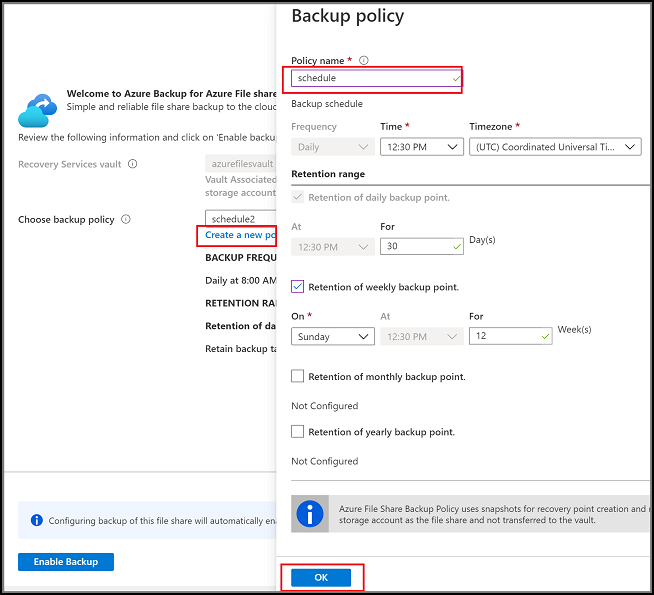Toggle Retention of weekly backup point checkbox
This screenshot has width=654, height=595.
tap(297, 287)
